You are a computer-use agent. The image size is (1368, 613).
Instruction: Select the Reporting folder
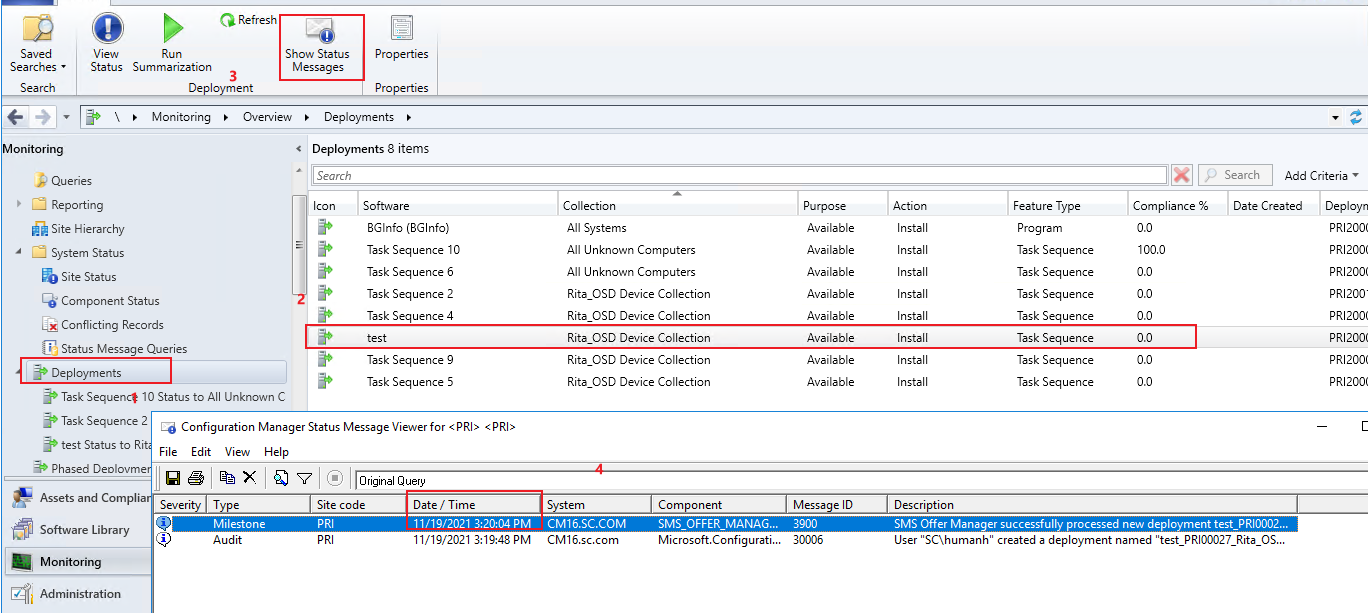click(x=77, y=205)
